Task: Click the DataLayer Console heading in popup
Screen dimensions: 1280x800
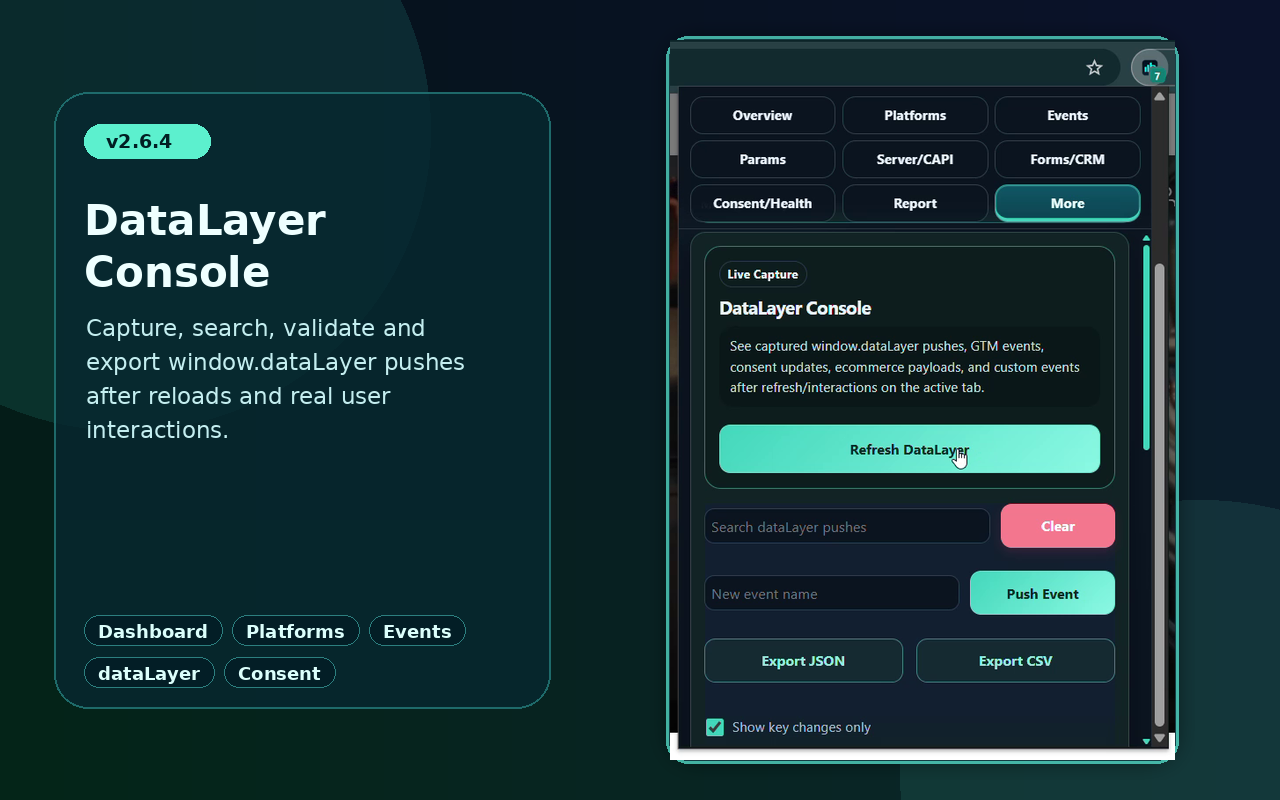Action: pyautogui.click(x=795, y=308)
